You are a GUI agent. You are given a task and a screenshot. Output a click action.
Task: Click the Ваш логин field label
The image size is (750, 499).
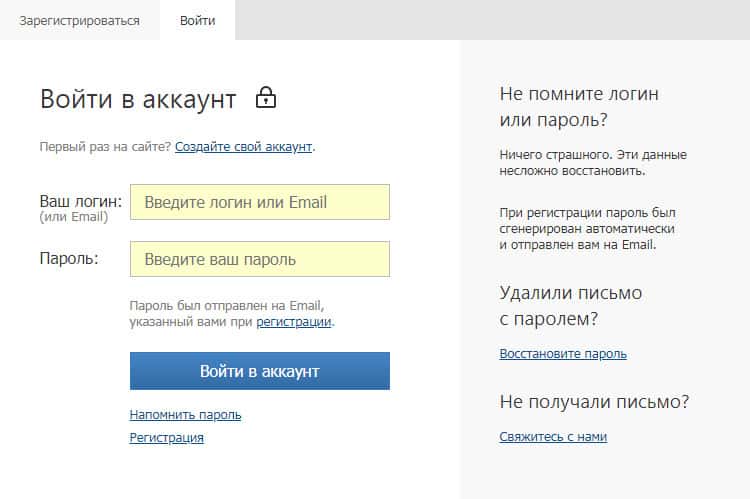80,202
